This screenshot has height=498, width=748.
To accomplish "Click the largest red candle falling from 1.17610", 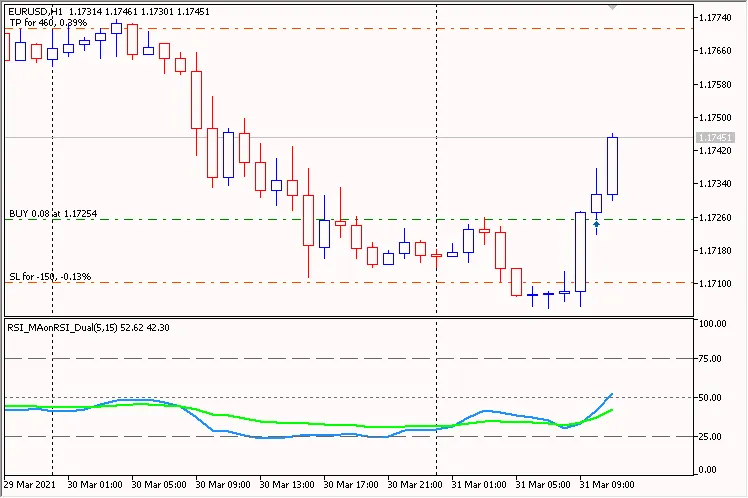I will pos(197,100).
